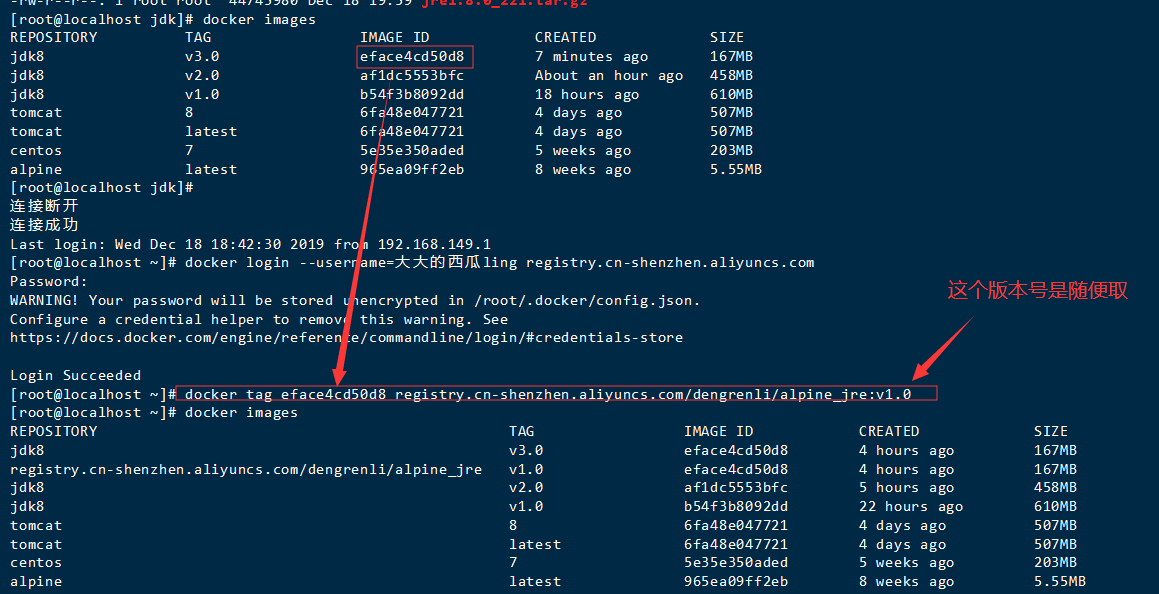The image size is (1159, 594).
Task: Select 610MB size in the '18 hours ago' row
Action: (x=732, y=95)
